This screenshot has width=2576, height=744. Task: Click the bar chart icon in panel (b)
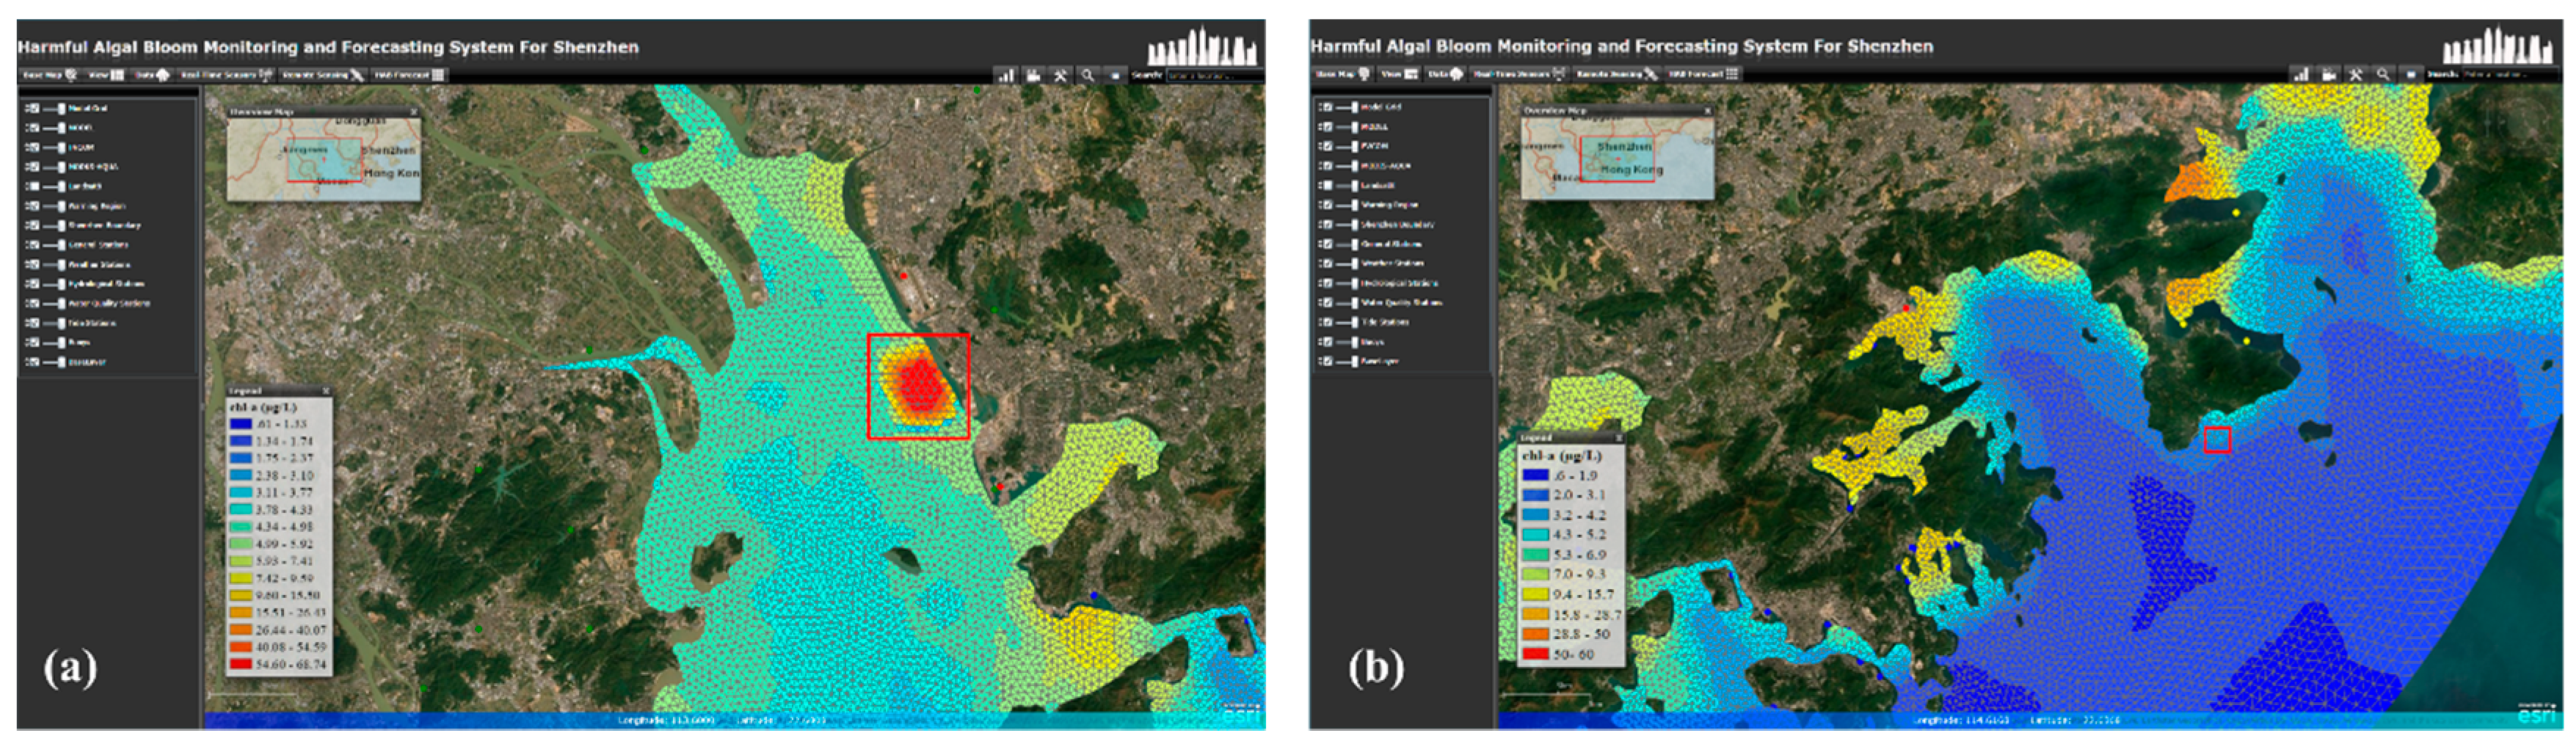point(2301,74)
